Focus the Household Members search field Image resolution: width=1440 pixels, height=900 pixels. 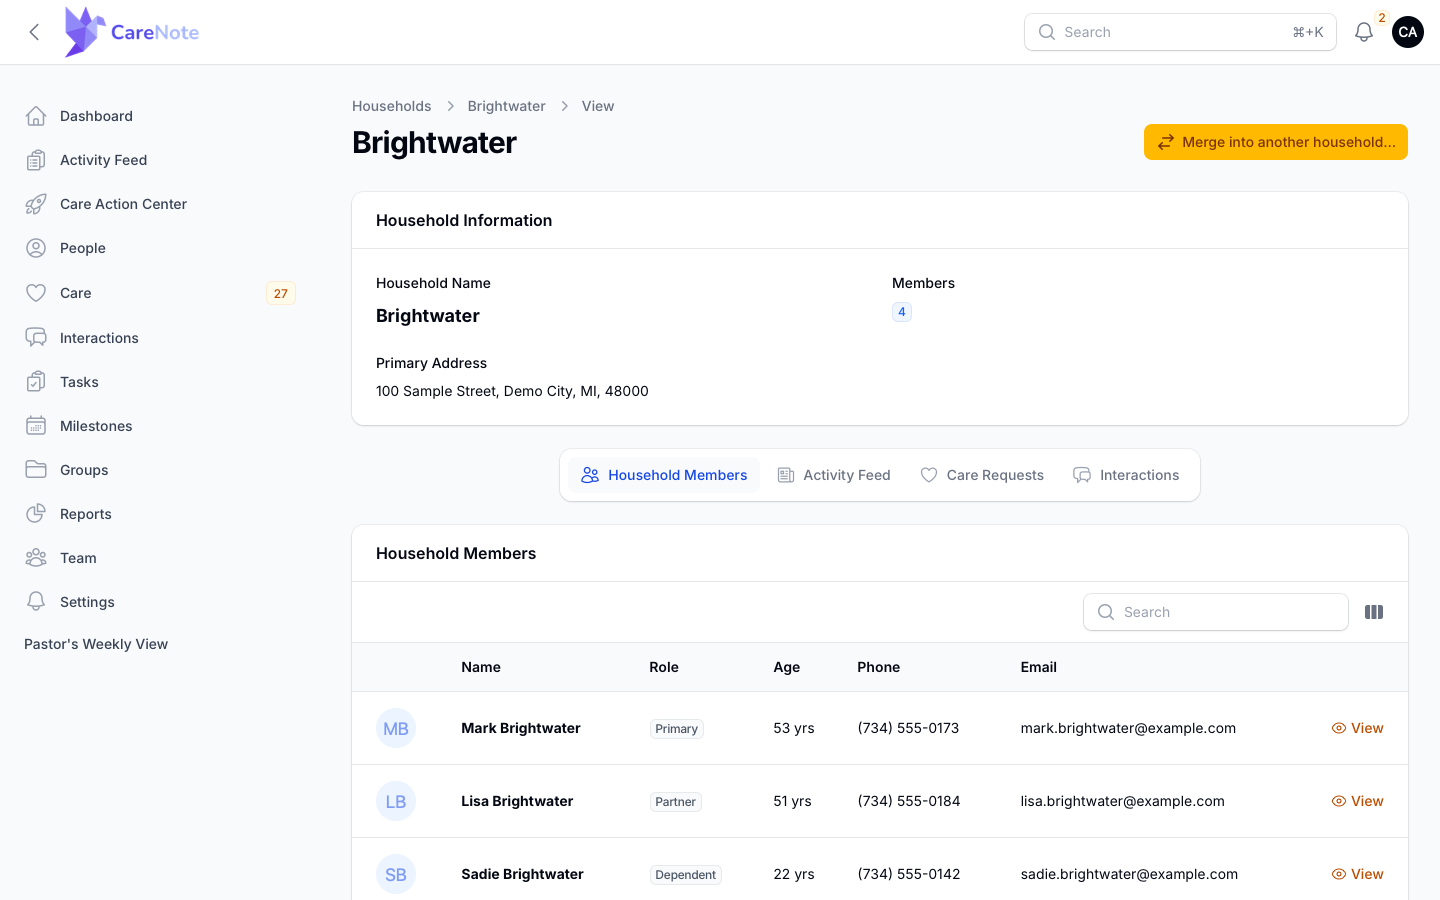pyautogui.click(x=1216, y=612)
